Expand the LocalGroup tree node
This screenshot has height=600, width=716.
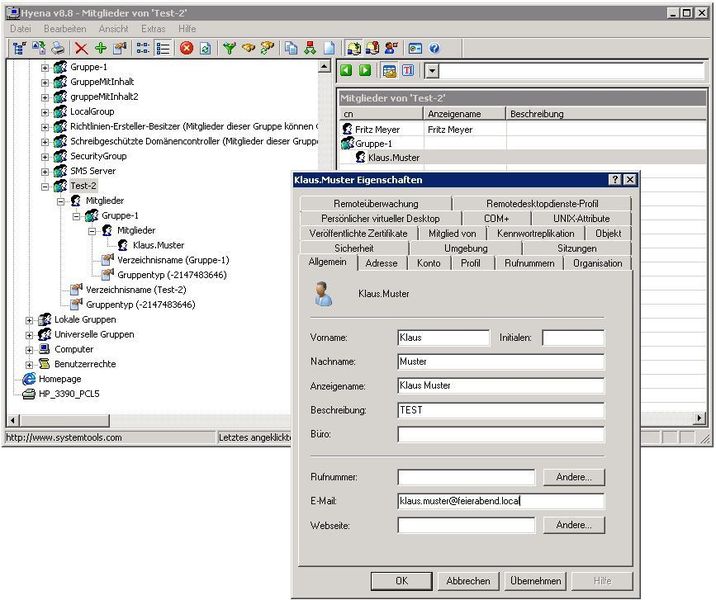(45, 112)
